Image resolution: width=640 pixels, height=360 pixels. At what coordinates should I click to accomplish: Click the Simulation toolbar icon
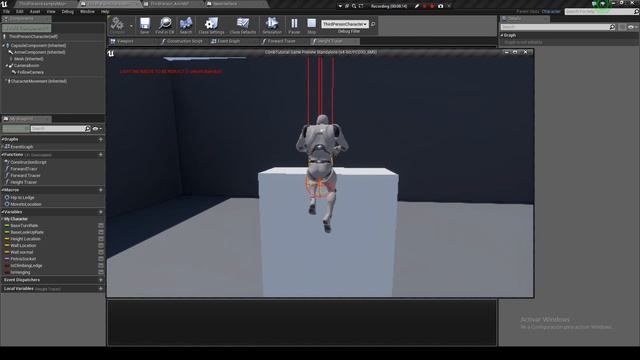272,25
